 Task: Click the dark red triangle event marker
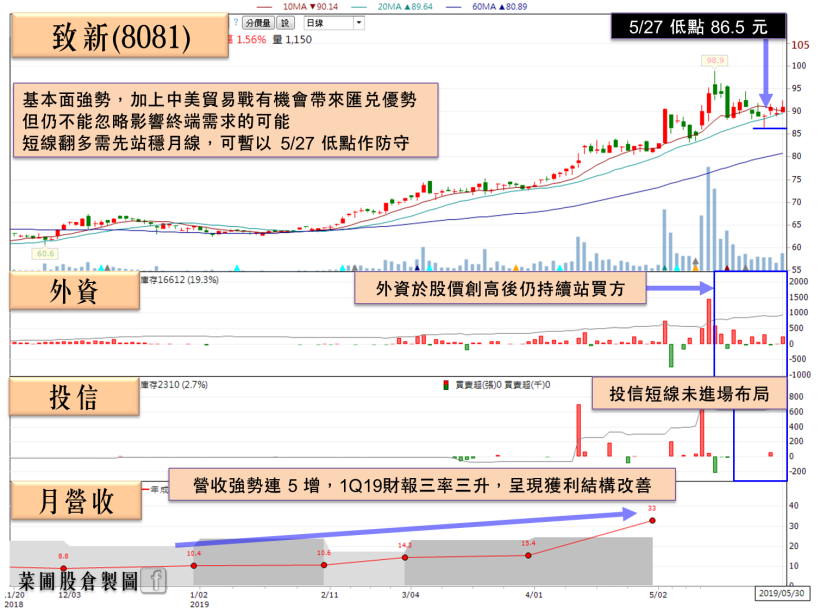coord(727,268)
